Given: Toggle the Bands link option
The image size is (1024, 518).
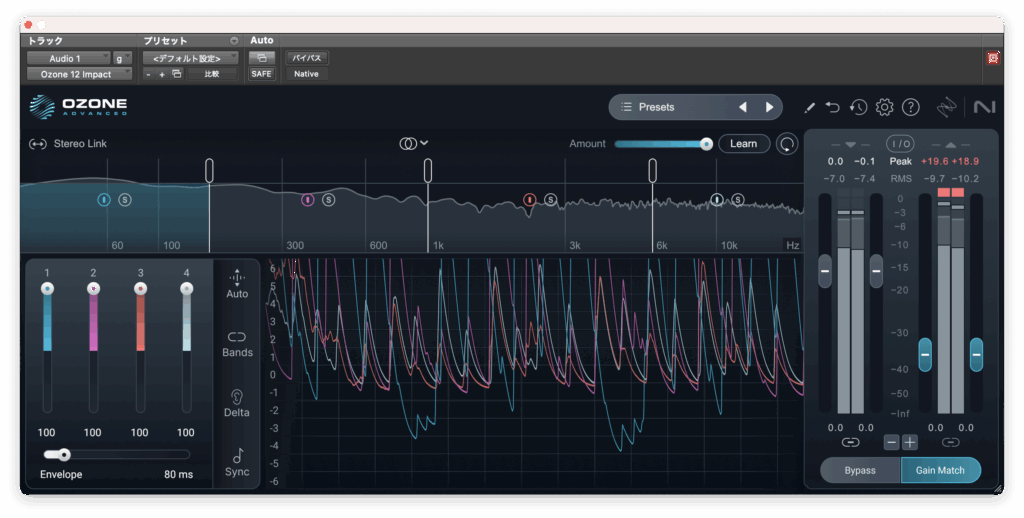Looking at the screenshot, I should (x=237, y=338).
